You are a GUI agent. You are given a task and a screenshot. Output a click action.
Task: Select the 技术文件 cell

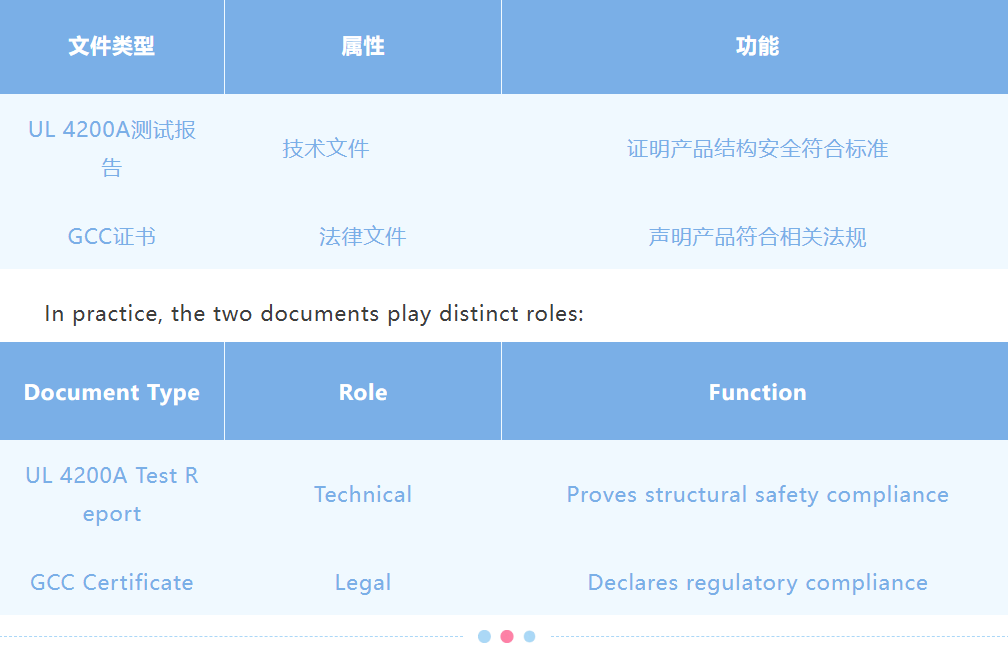coord(326,149)
